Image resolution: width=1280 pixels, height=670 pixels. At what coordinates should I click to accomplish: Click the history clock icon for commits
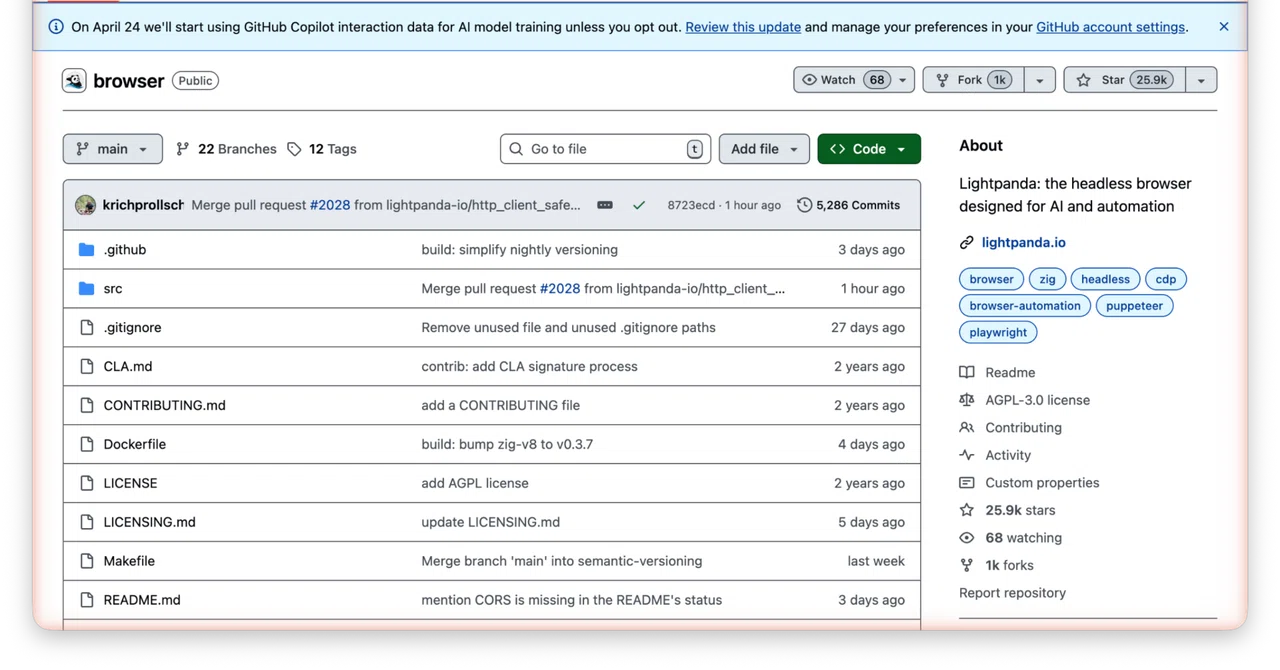tap(804, 205)
